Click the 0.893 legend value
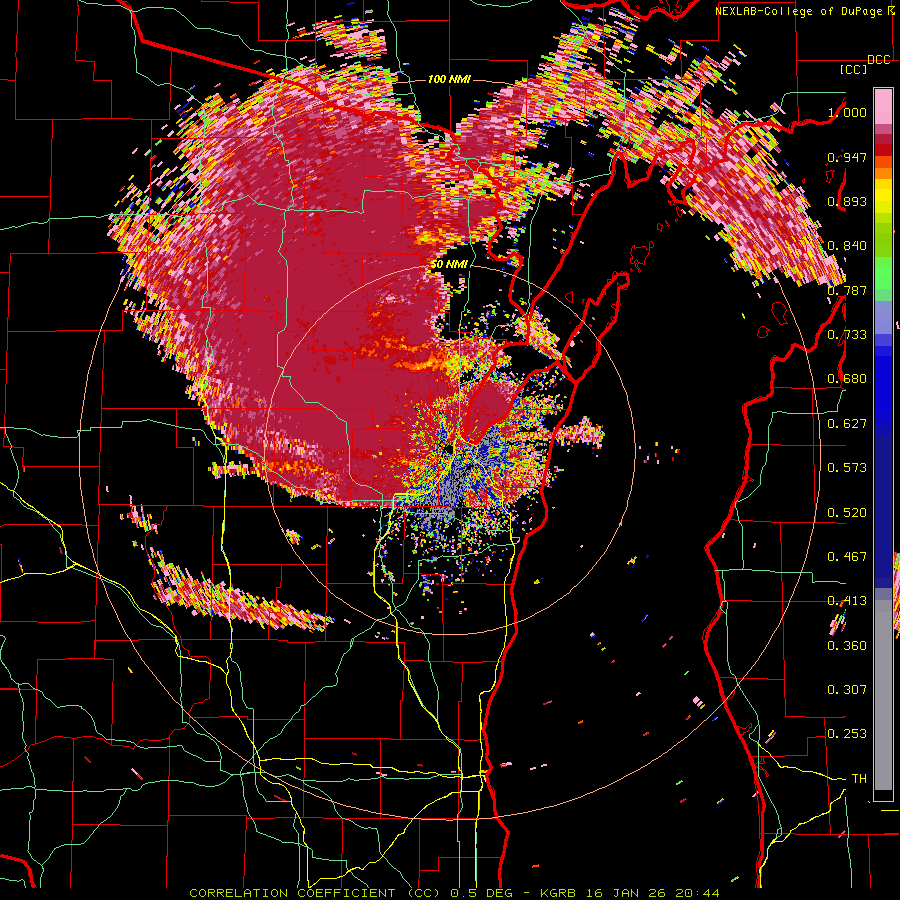 point(847,201)
